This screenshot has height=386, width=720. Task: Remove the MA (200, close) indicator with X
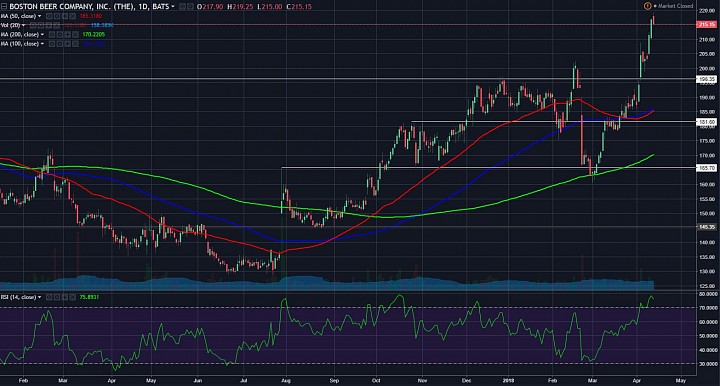pos(75,34)
